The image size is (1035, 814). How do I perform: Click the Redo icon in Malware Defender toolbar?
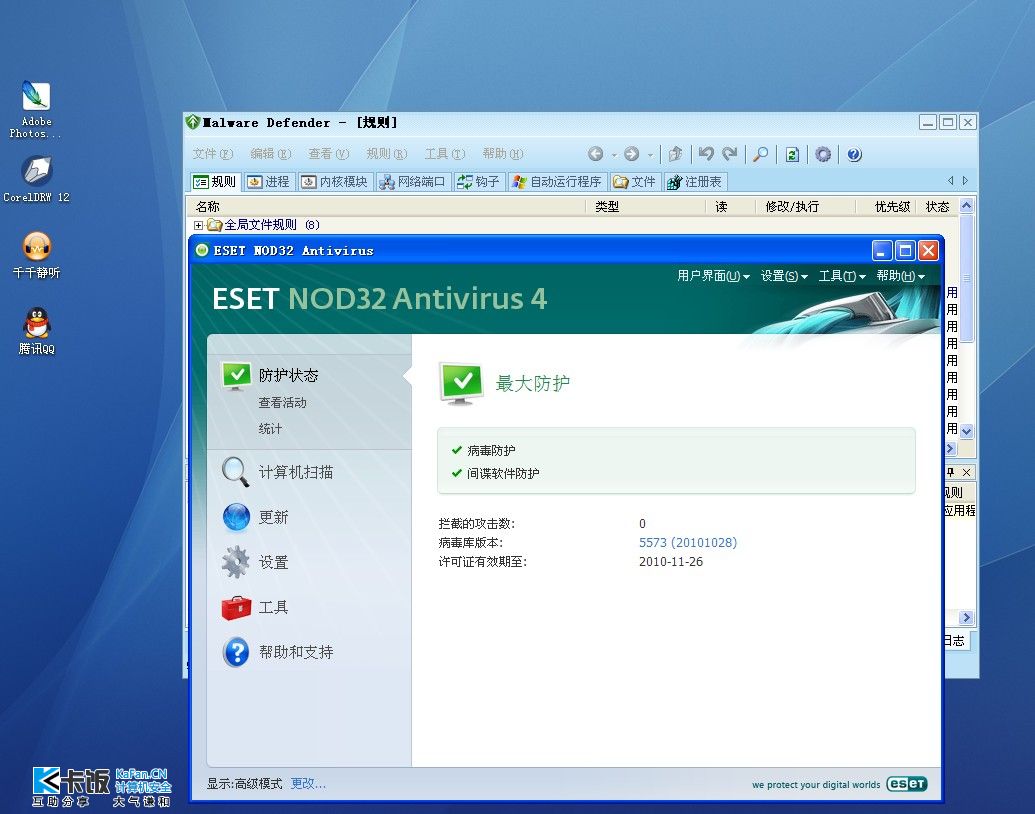tap(729, 154)
